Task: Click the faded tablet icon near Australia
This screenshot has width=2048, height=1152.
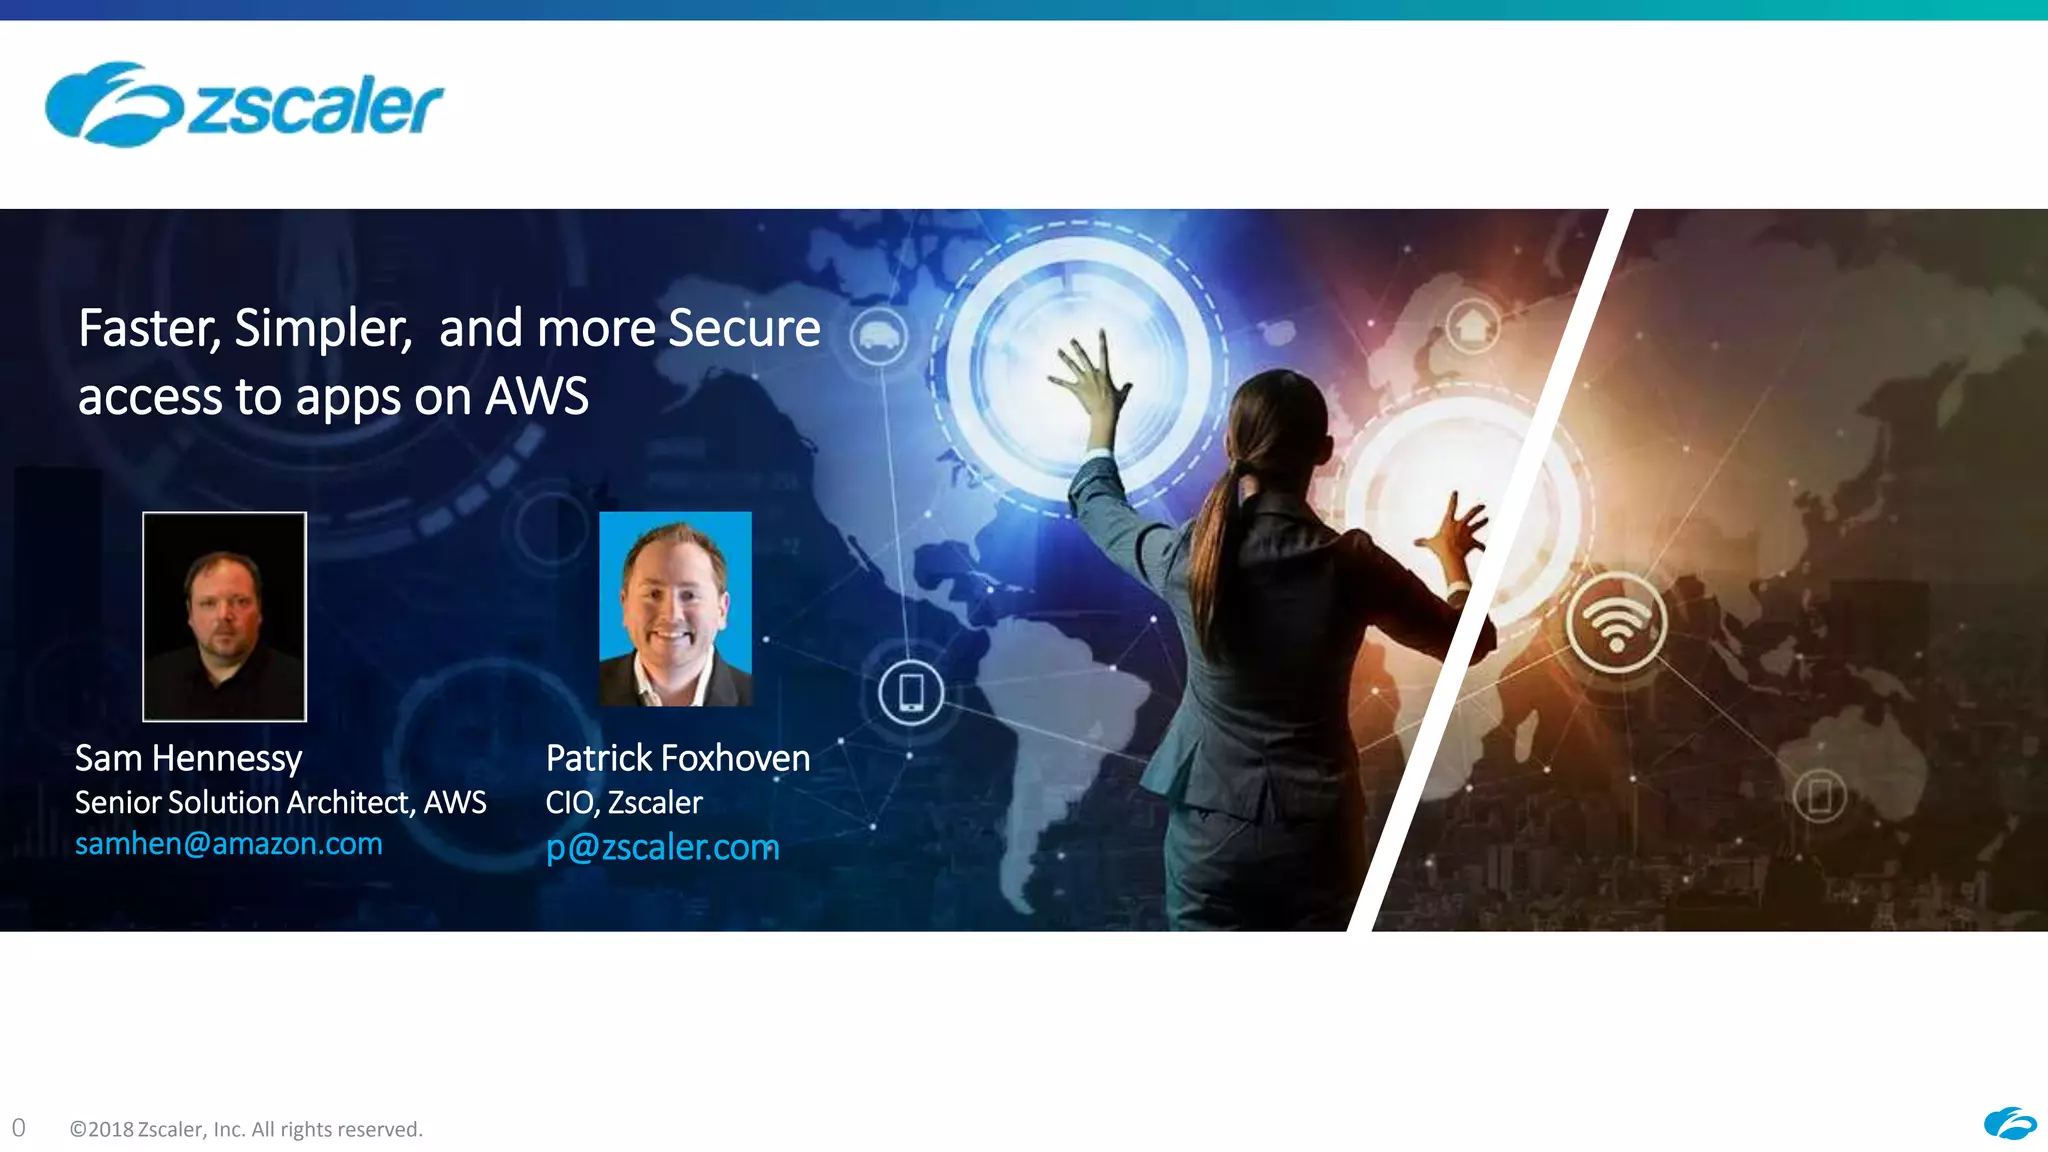Action: pos(1820,797)
